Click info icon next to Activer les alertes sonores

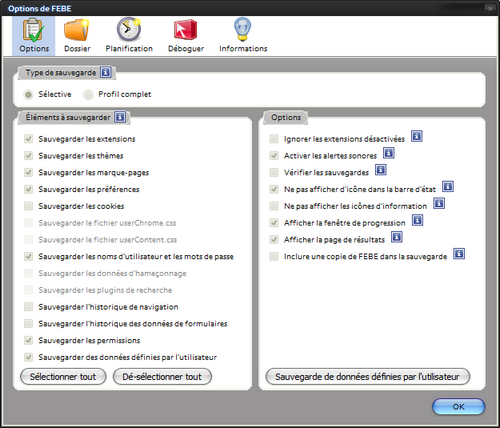(x=389, y=153)
